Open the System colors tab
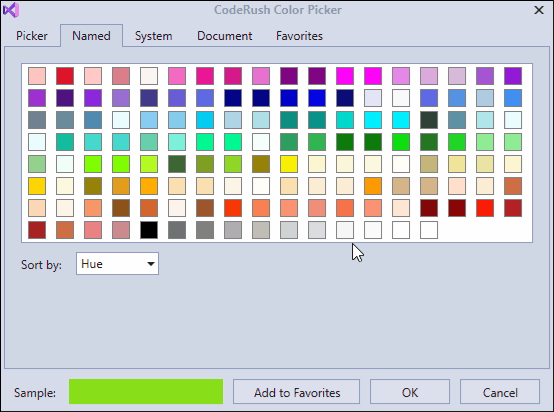Viewport: 554px width, 412px height. (154, 36)
